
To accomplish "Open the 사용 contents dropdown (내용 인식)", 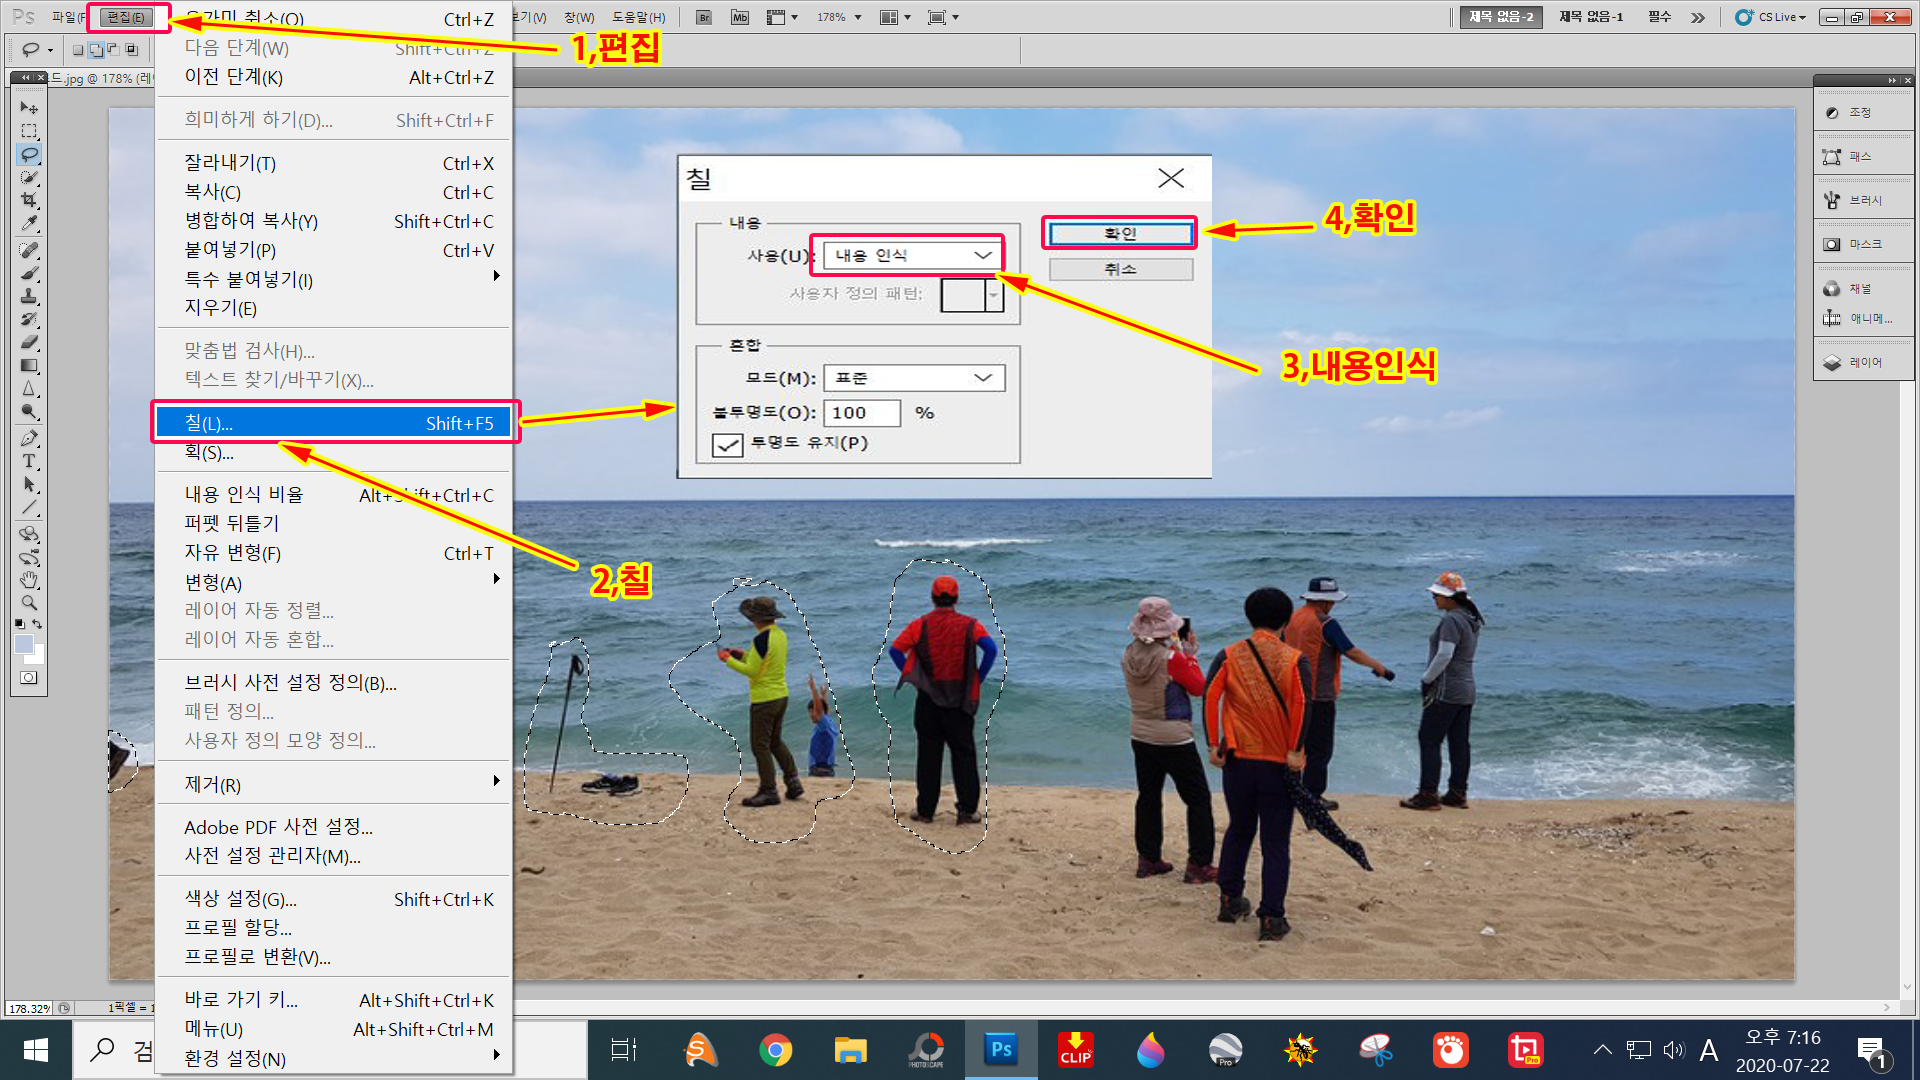I will (x=913, y=256).
